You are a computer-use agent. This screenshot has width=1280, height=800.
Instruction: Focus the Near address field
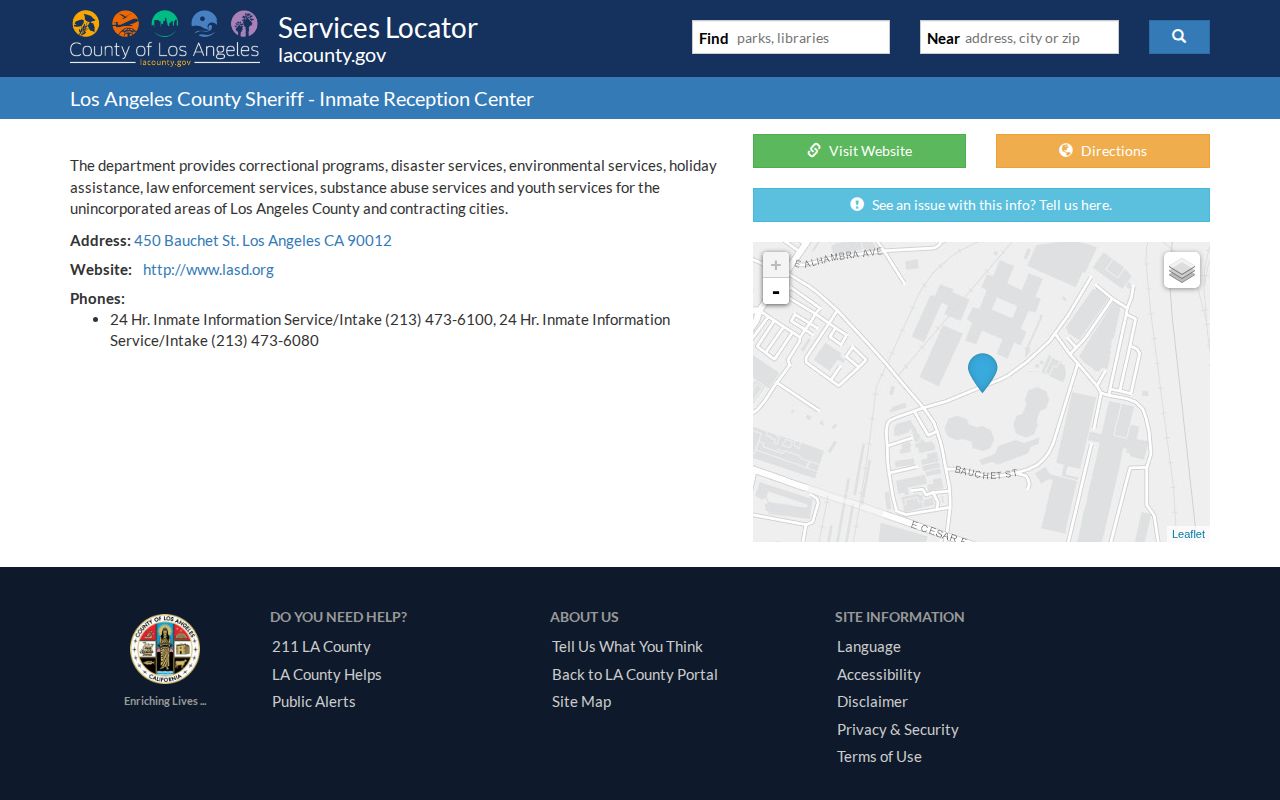(1019, 38)
